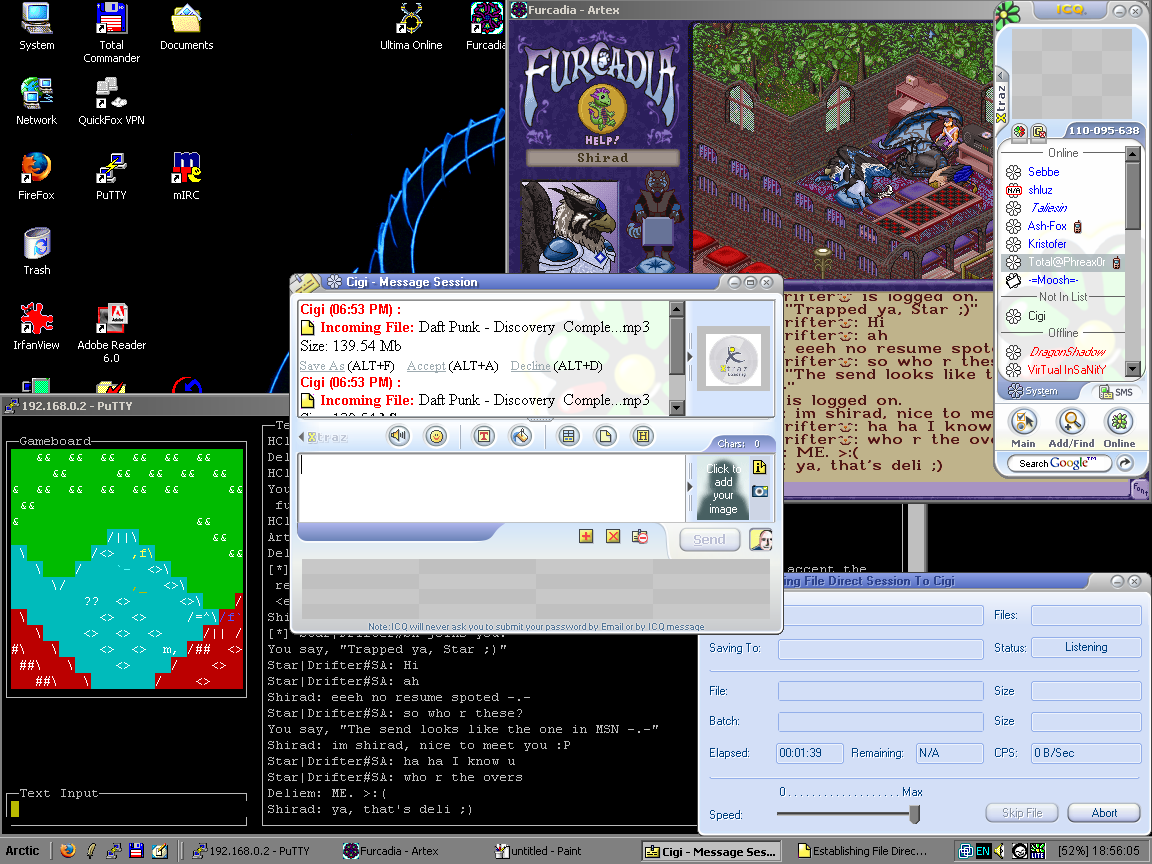Click Skip File in file transfer window

tap(1022, 813)
